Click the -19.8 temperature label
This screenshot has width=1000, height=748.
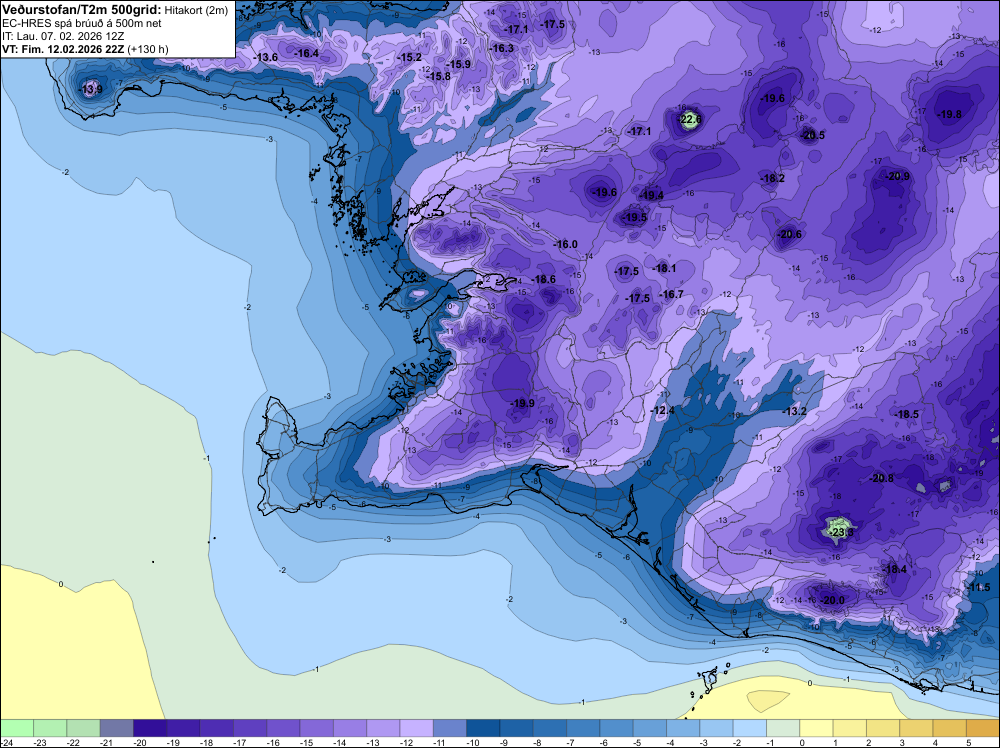(949, 115)
